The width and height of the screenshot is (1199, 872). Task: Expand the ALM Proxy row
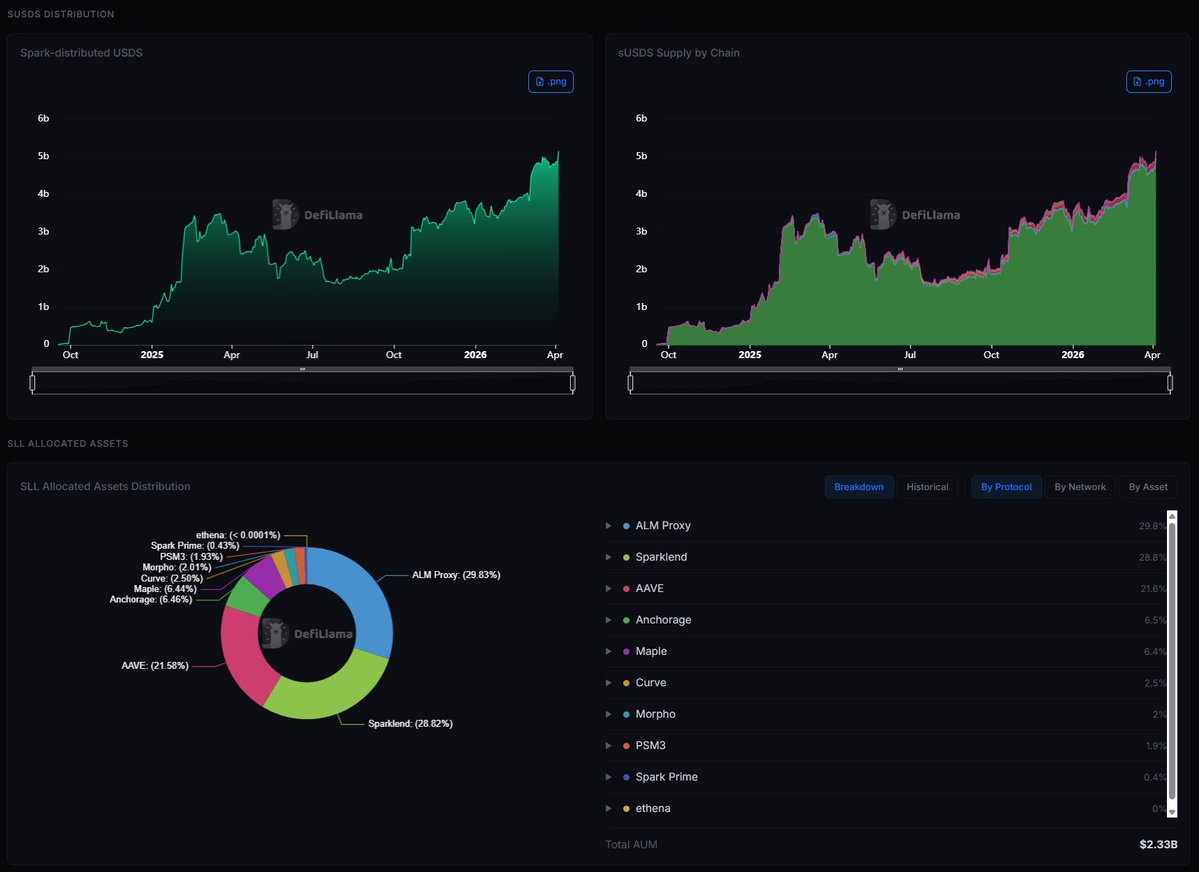pos(608,526)
